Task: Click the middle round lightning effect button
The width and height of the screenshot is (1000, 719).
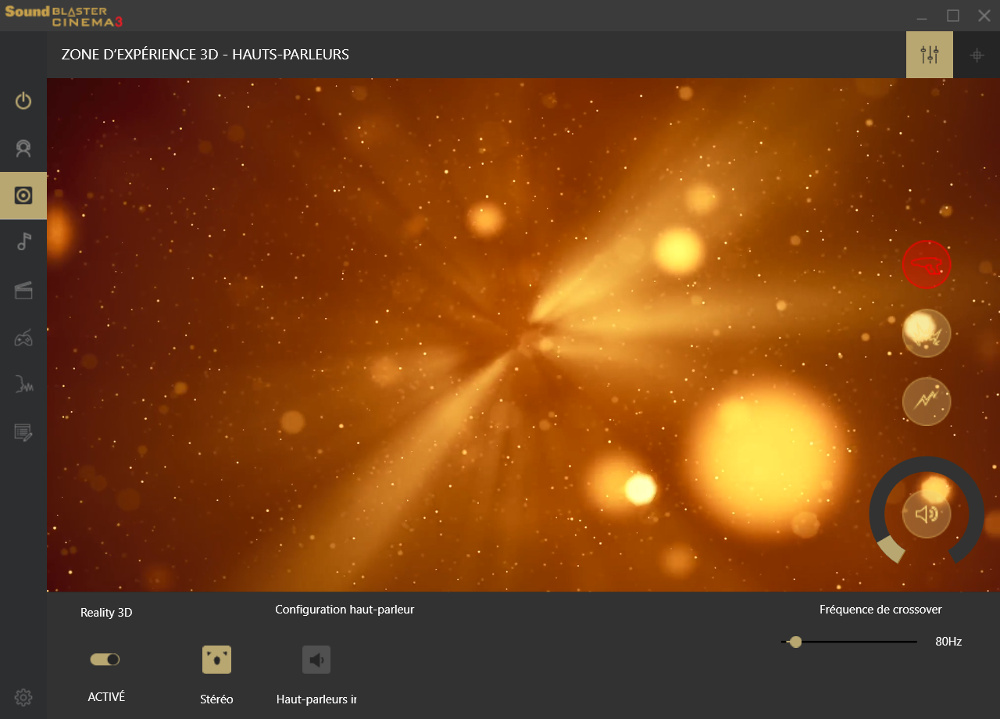Action: point(926,334)
